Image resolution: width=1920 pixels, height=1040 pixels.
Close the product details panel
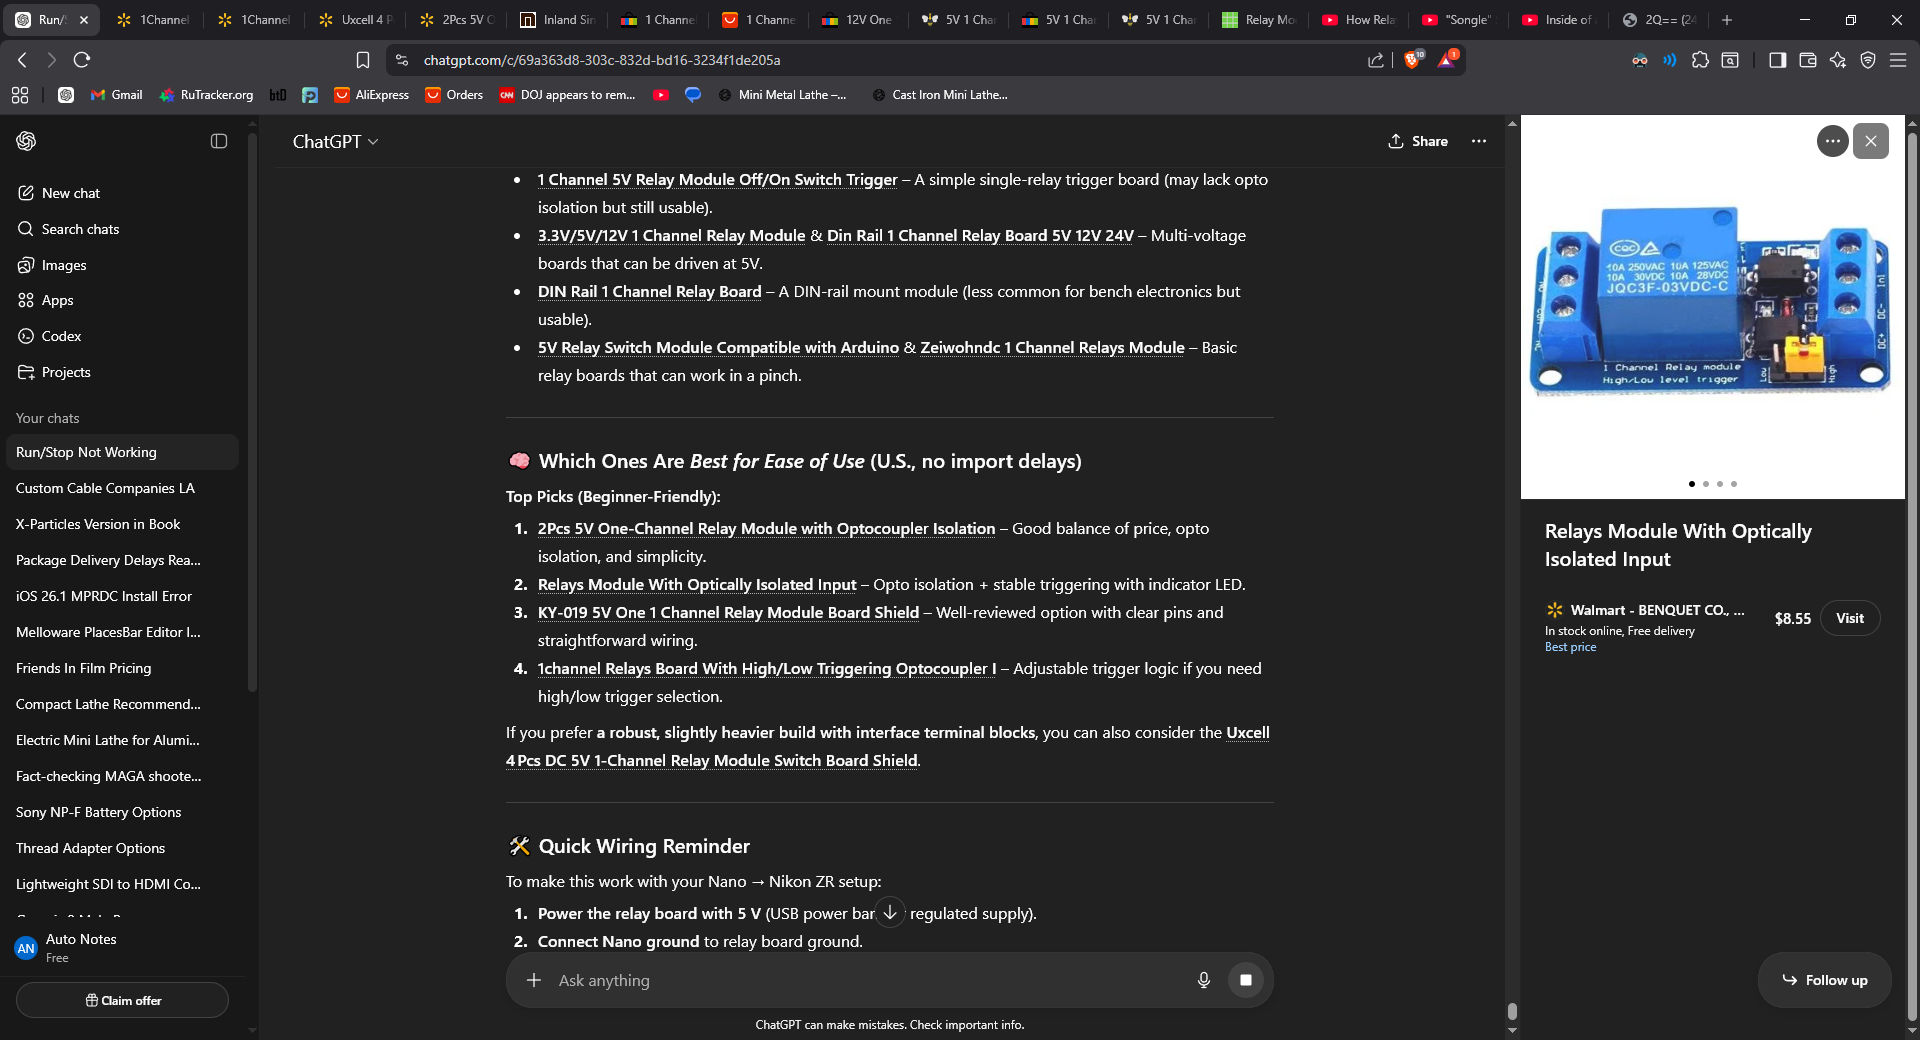1870,141
